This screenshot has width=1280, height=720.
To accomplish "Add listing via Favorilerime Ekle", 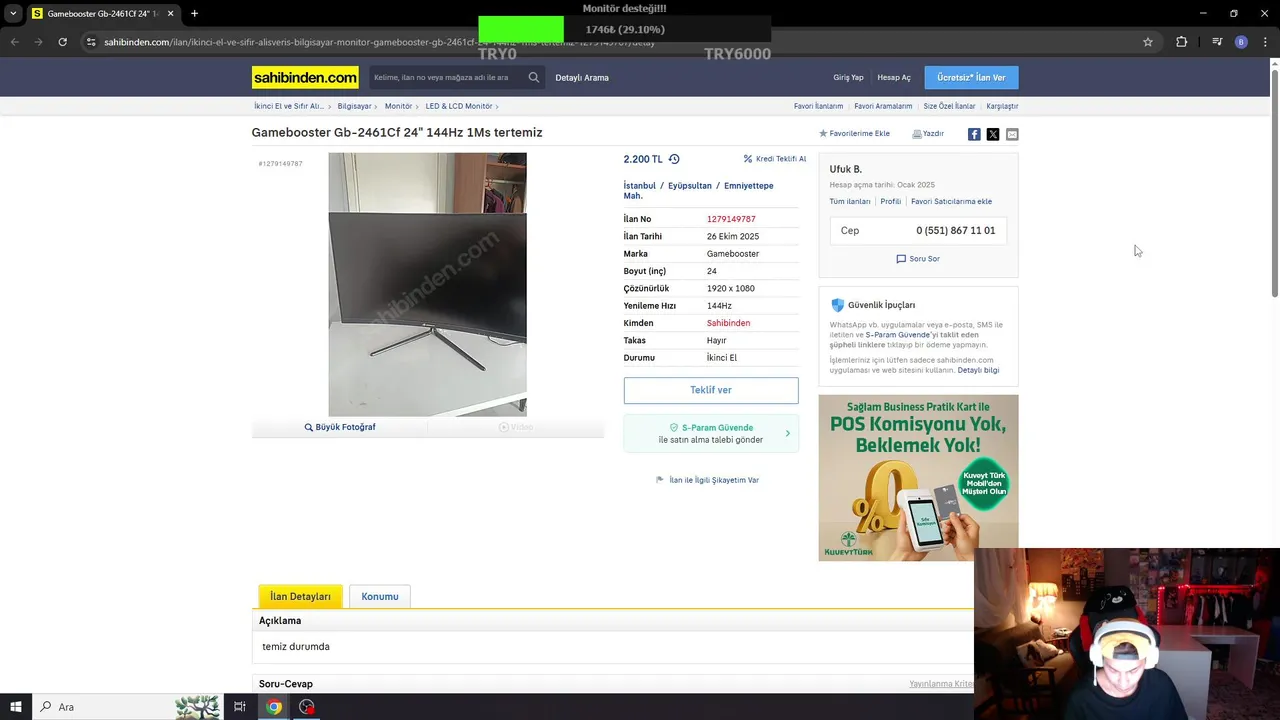I will pyautogui.click(x=854, y=133).
